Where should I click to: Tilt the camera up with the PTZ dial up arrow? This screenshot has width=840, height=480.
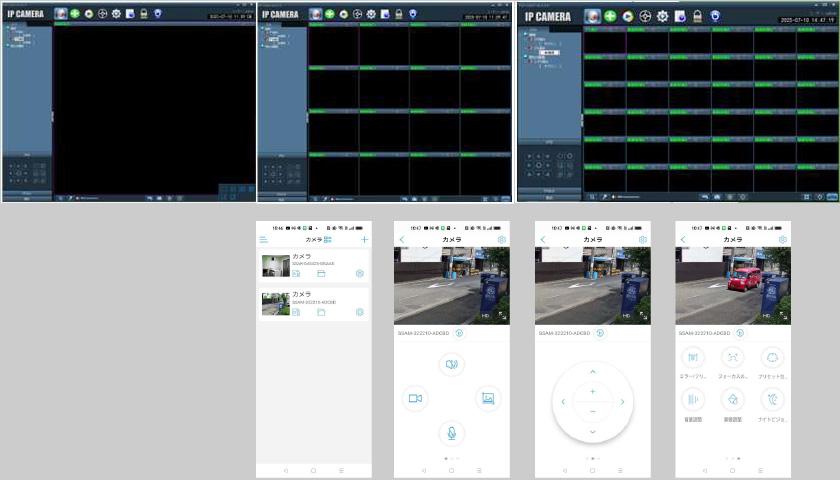coord(592,371)
